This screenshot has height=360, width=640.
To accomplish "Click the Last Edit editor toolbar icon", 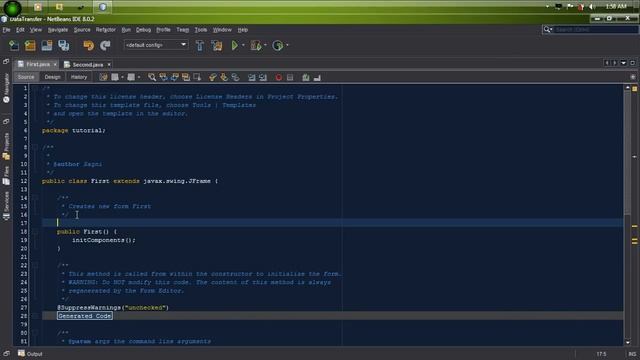I will (103, 77).
